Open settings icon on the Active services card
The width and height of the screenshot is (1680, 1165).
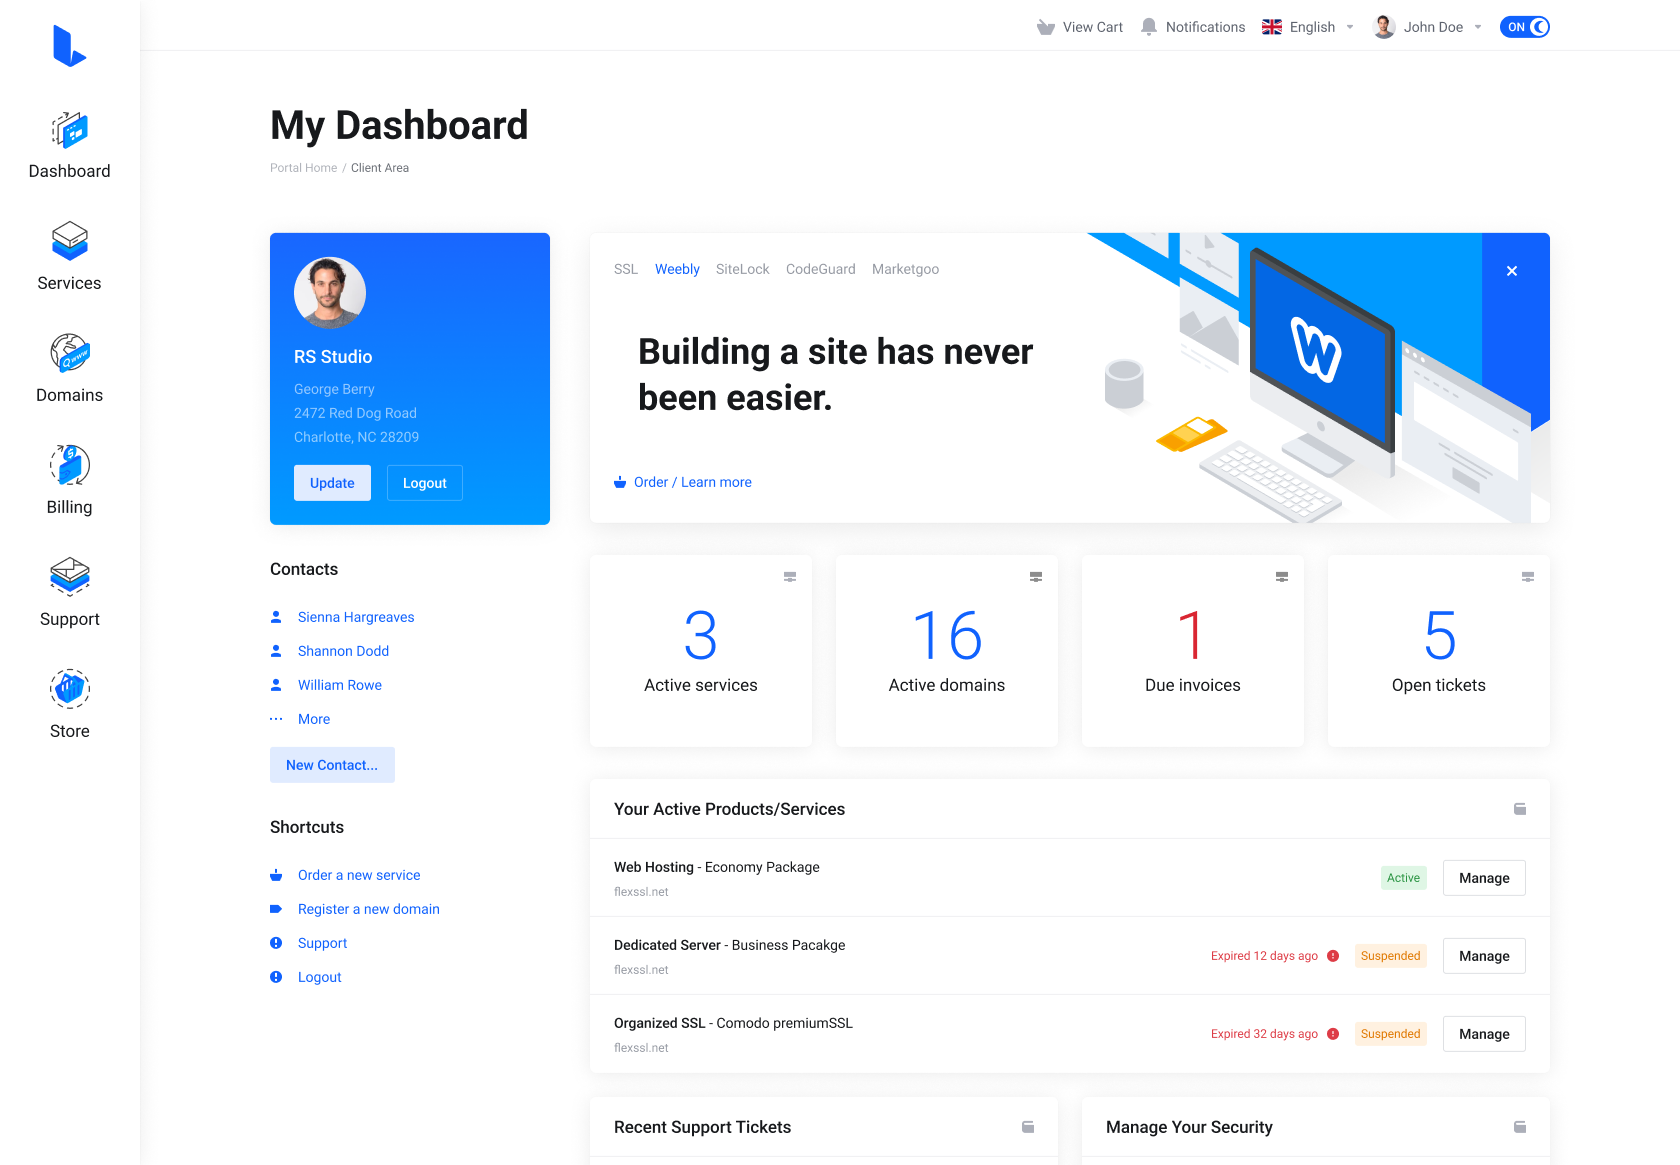coord(789,577)
